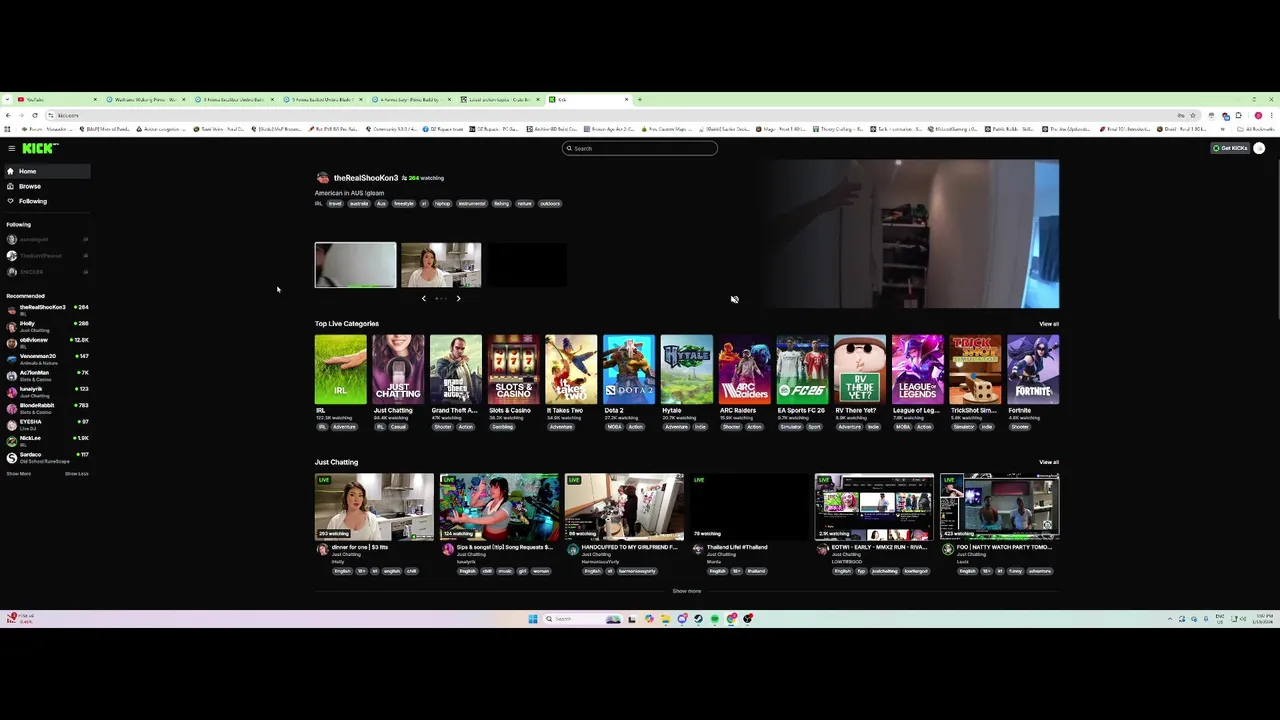Show previous featured stream arrow

click(x=423, y=298)
